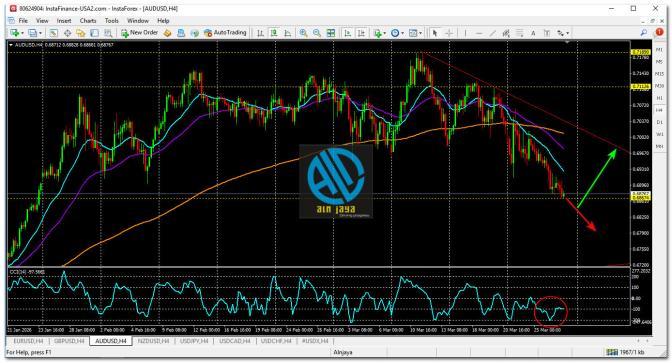
Task: Select the W1 timeframe button
Action: coord(660,134)
